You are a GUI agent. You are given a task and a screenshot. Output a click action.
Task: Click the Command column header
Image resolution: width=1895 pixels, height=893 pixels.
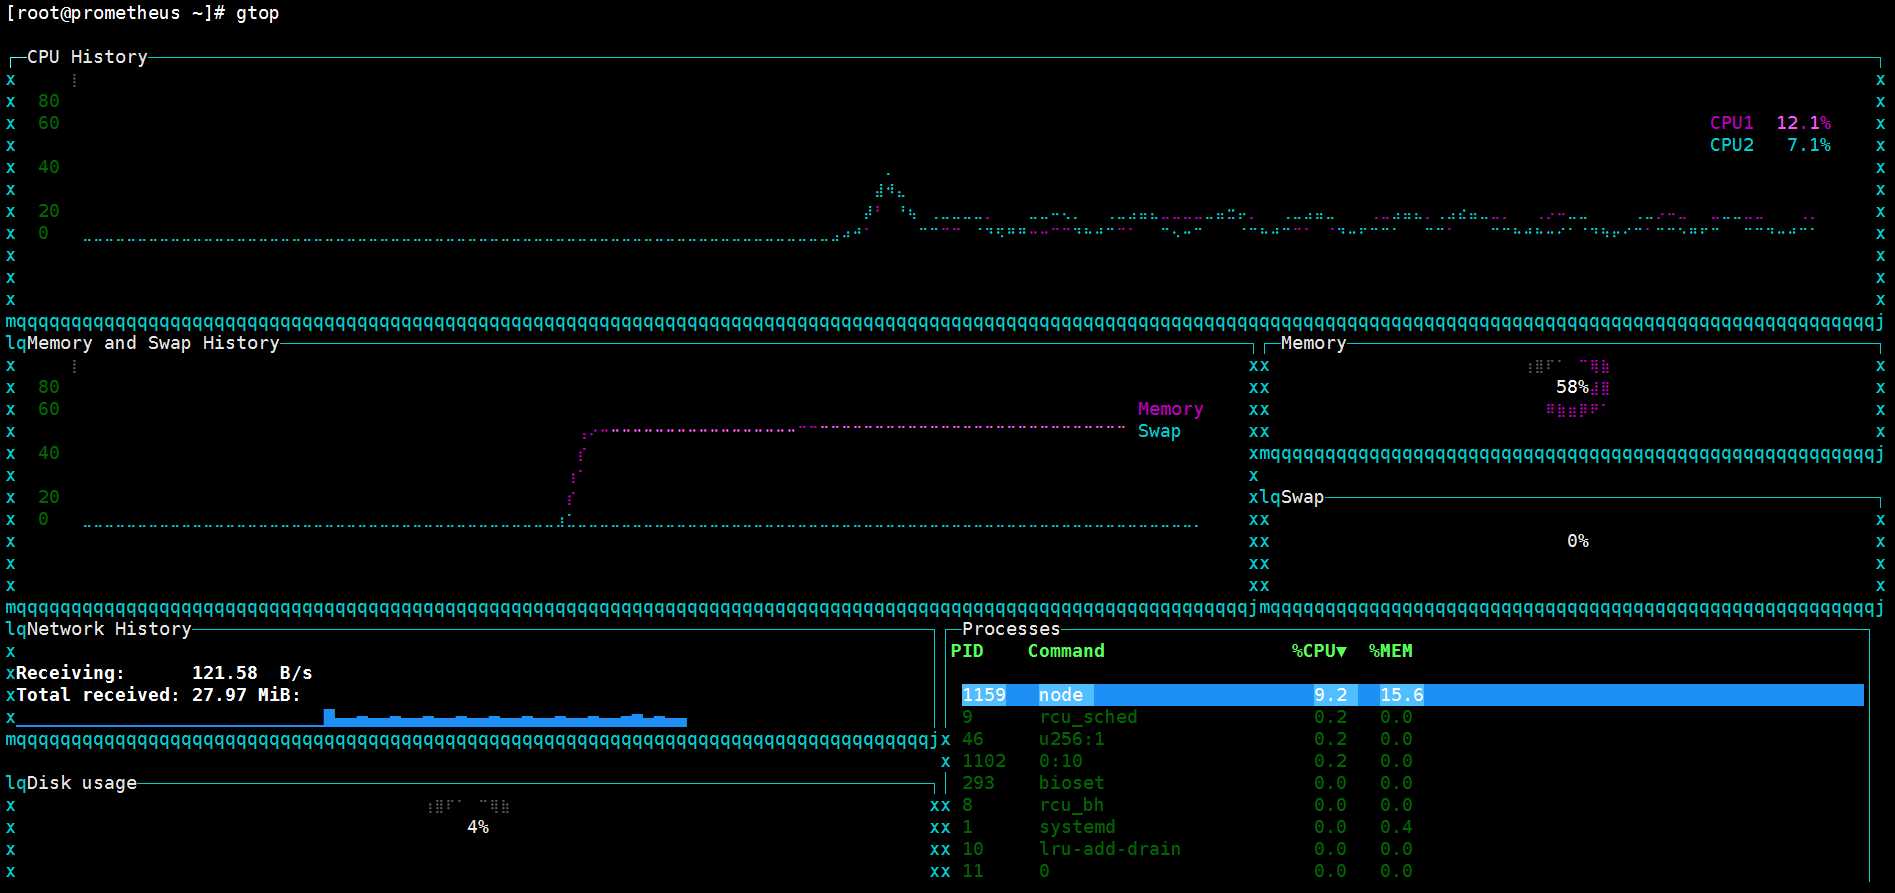pos(1066,651)
